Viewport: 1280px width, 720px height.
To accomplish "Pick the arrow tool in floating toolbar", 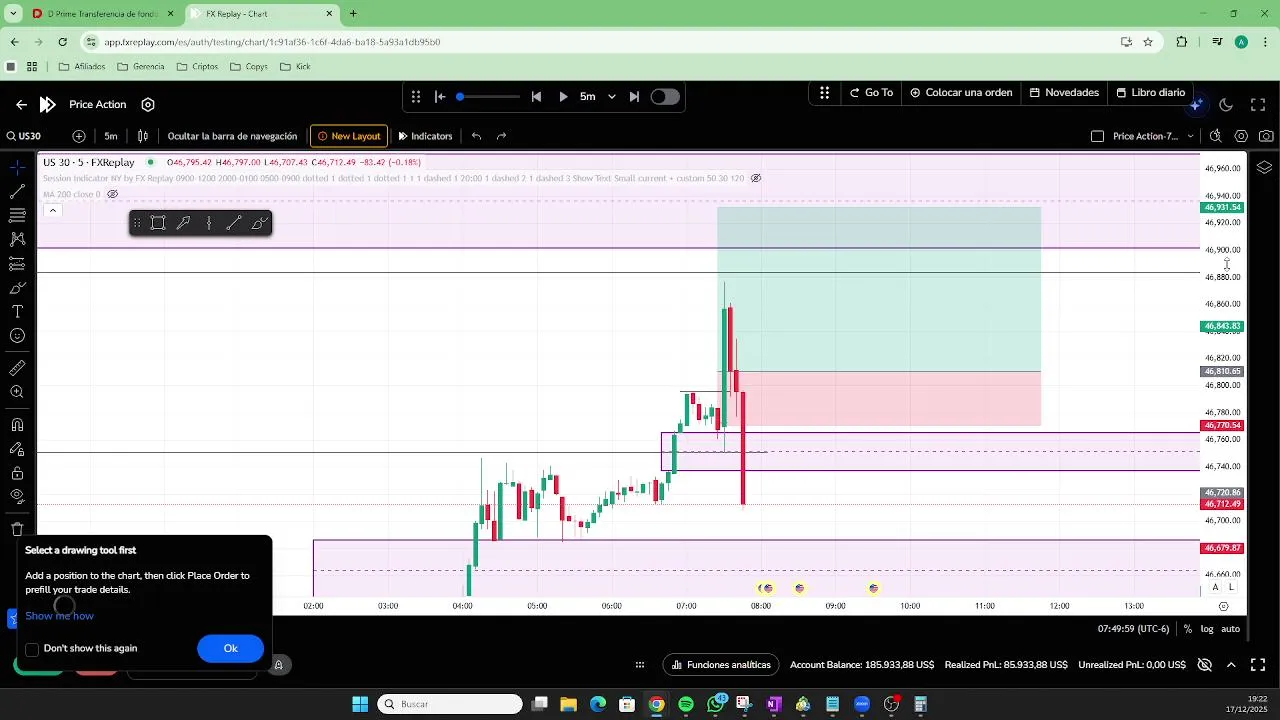I will 183,223.
